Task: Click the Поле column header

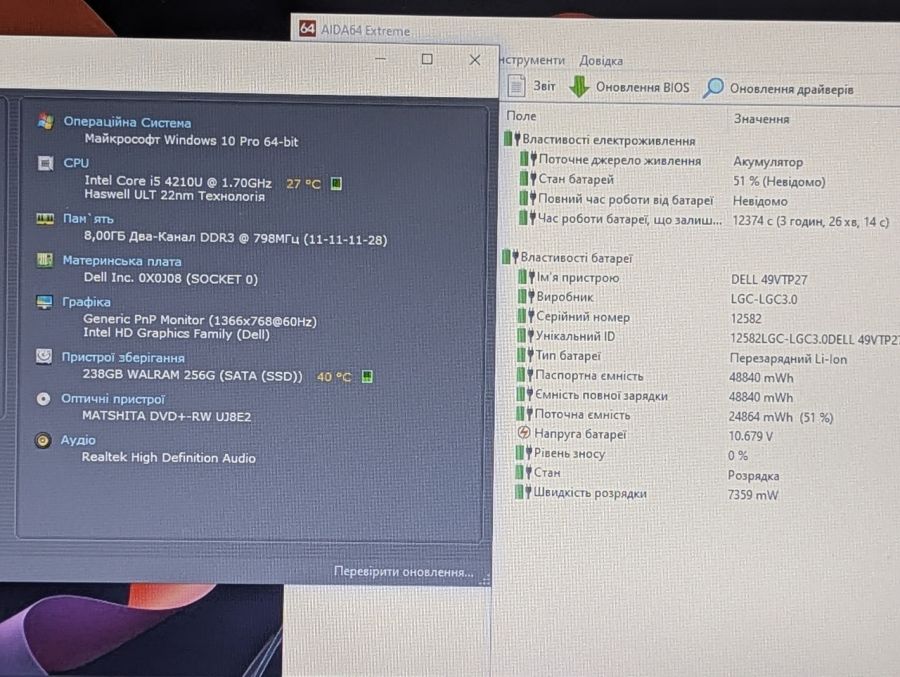Action: tap(521, 116)
